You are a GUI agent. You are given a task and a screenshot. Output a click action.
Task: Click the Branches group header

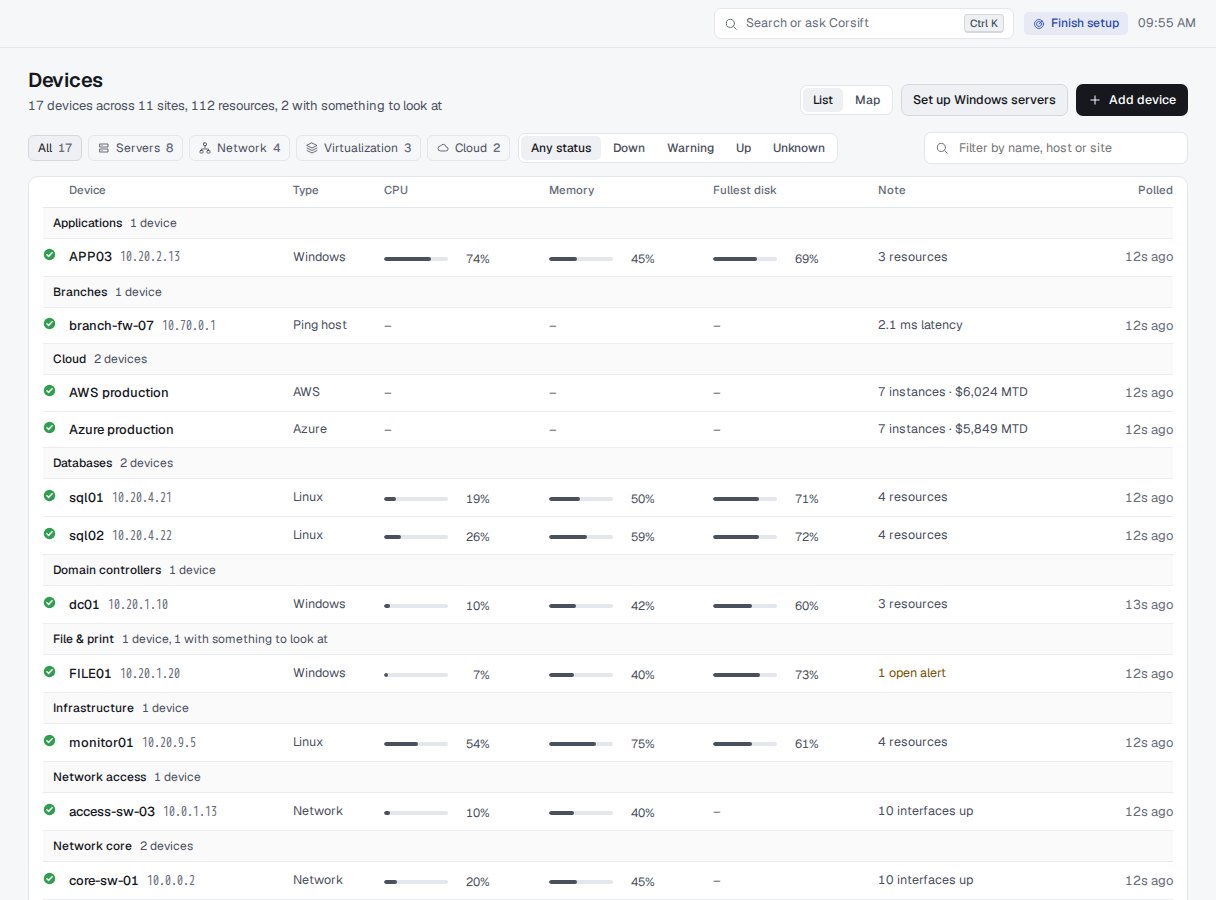point(608,292)
